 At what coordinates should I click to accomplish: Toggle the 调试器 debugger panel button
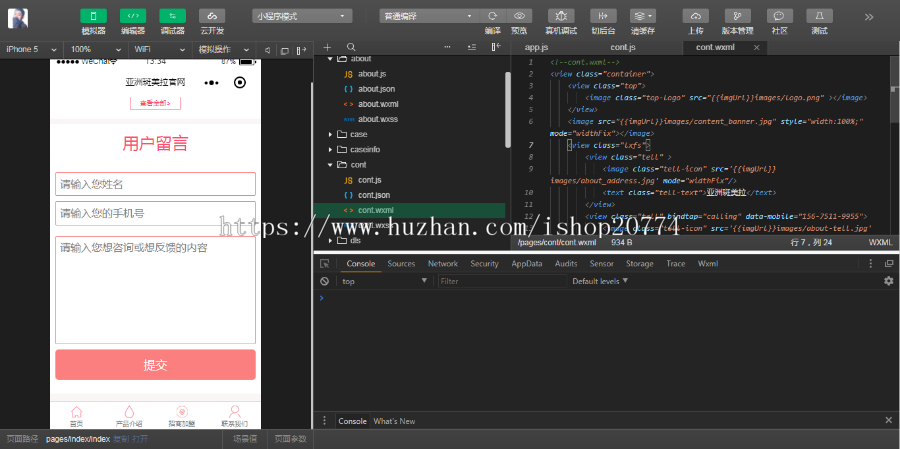(x=172, y=16)
